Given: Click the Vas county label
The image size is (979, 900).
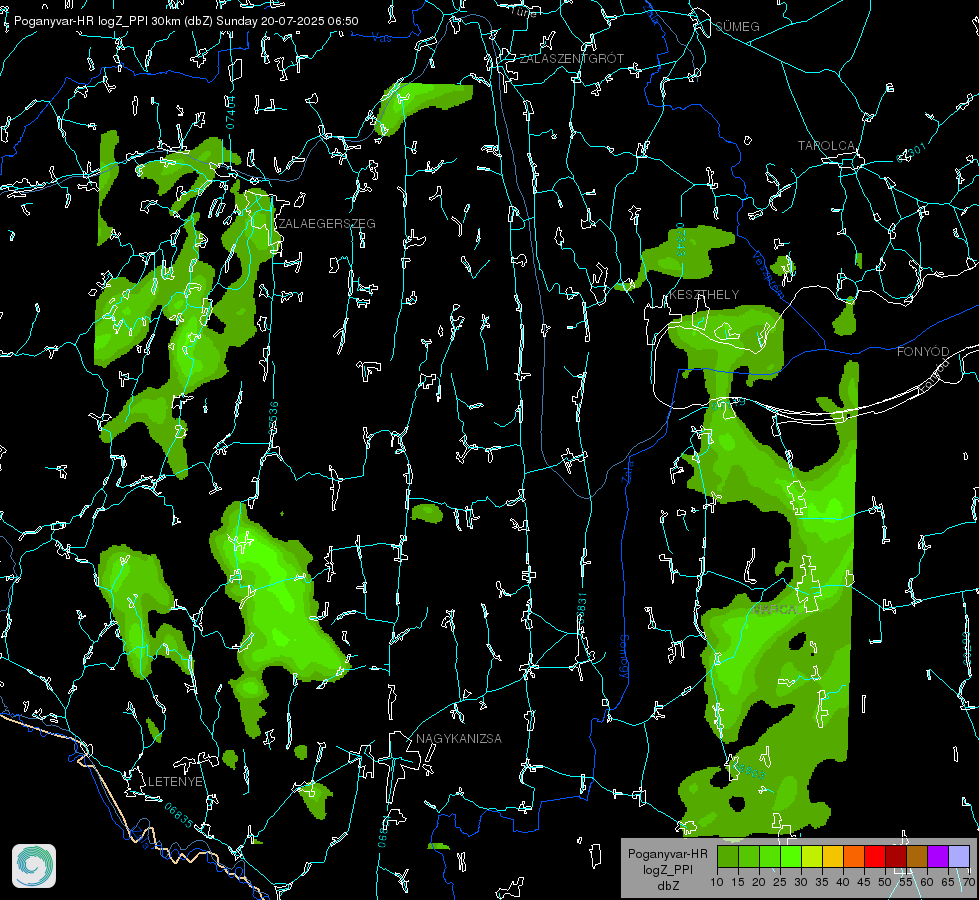Looking at the screenshot, I should (x=382, y=38).
